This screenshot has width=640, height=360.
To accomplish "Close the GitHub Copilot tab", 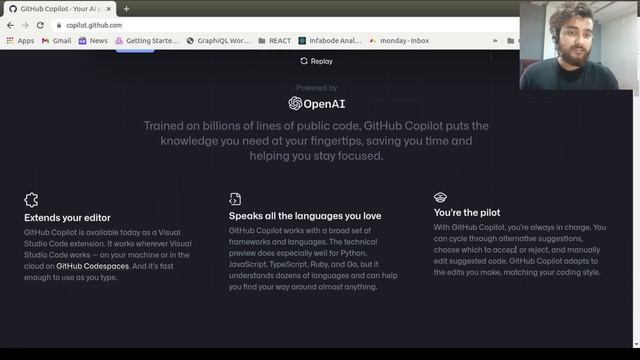I will tap(109, 9).
